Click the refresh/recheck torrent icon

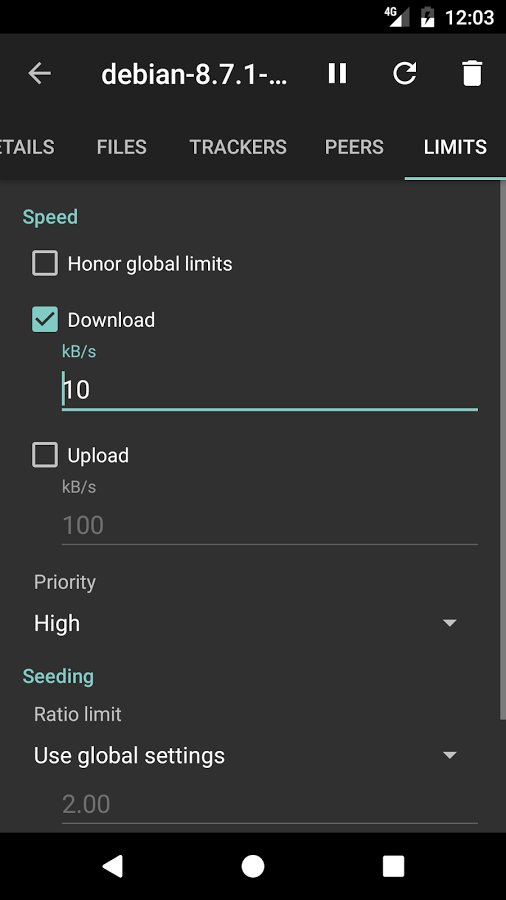coord(404,73)
